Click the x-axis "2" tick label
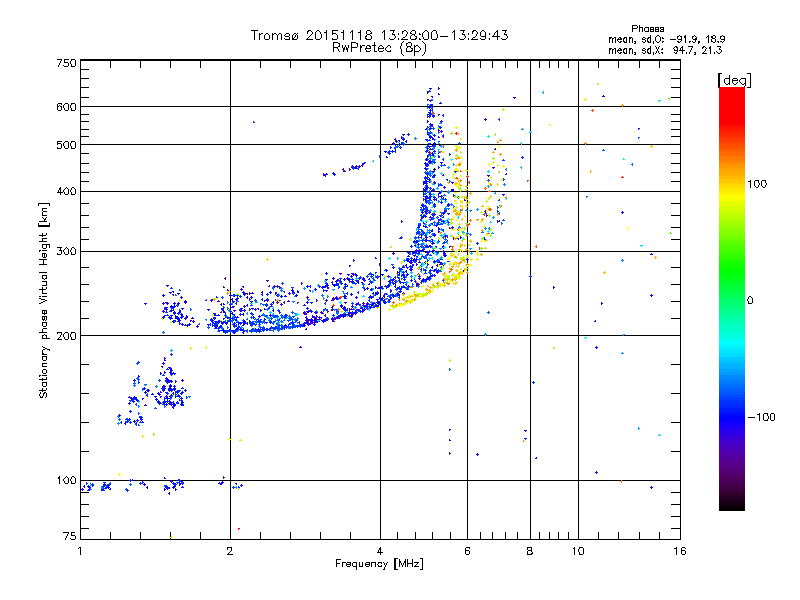This screenshot has height=600, width=800. tap(230, 551)
